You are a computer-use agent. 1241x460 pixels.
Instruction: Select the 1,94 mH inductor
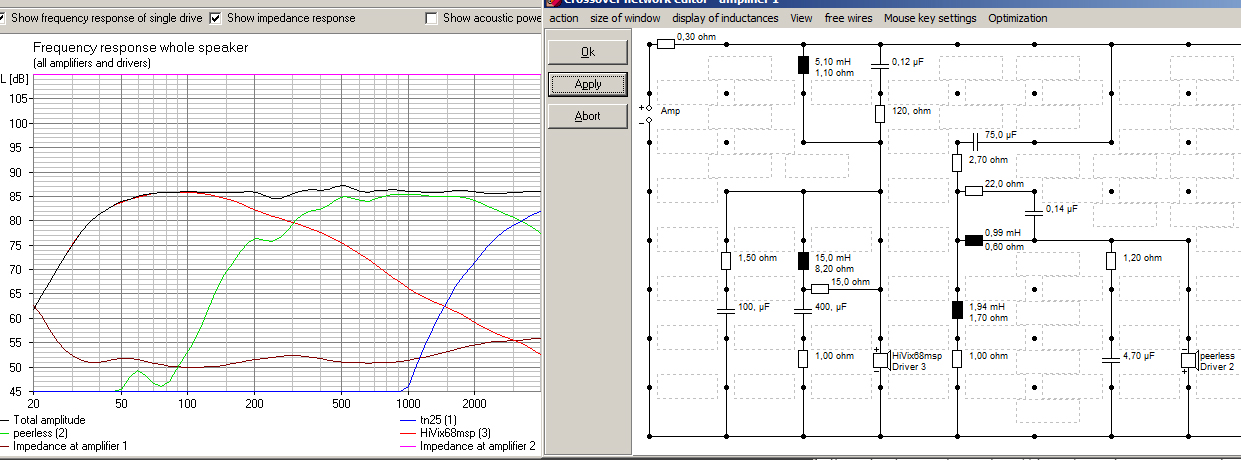957,310
